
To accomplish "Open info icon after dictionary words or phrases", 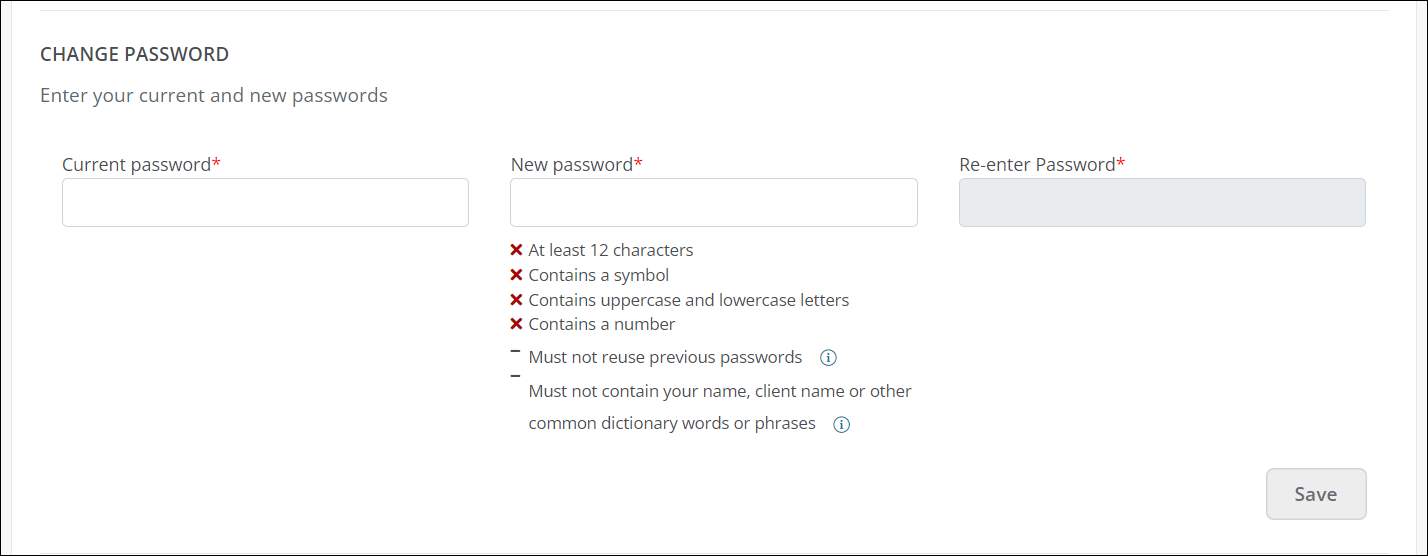I will (x=842, y=424).
